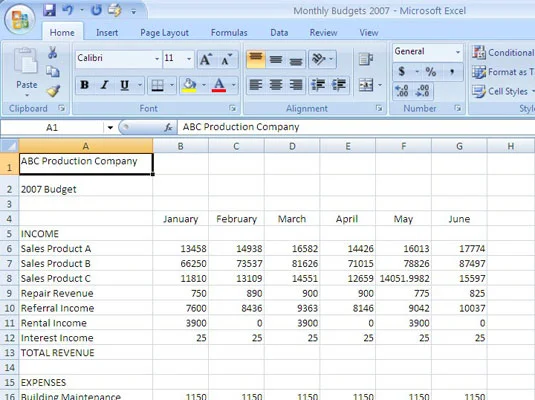Open the Page Layout tab

164,33
